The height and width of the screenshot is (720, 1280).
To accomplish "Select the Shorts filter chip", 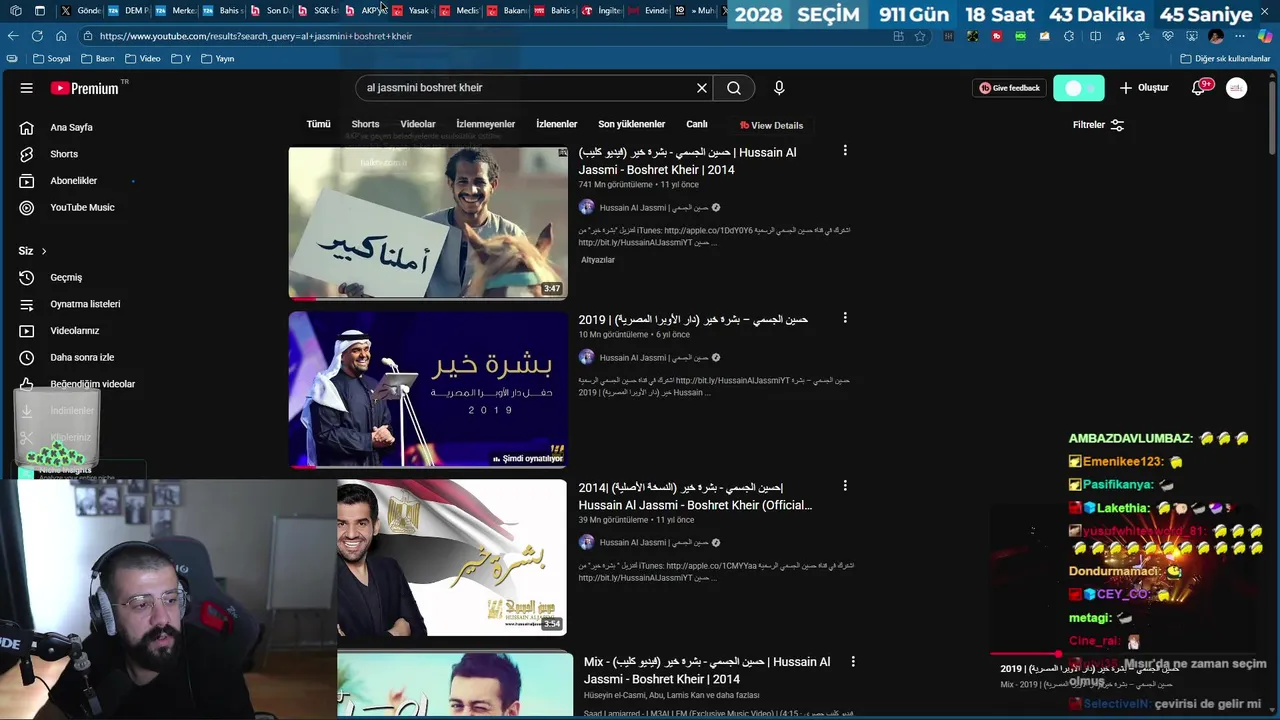I will [365, 124].
